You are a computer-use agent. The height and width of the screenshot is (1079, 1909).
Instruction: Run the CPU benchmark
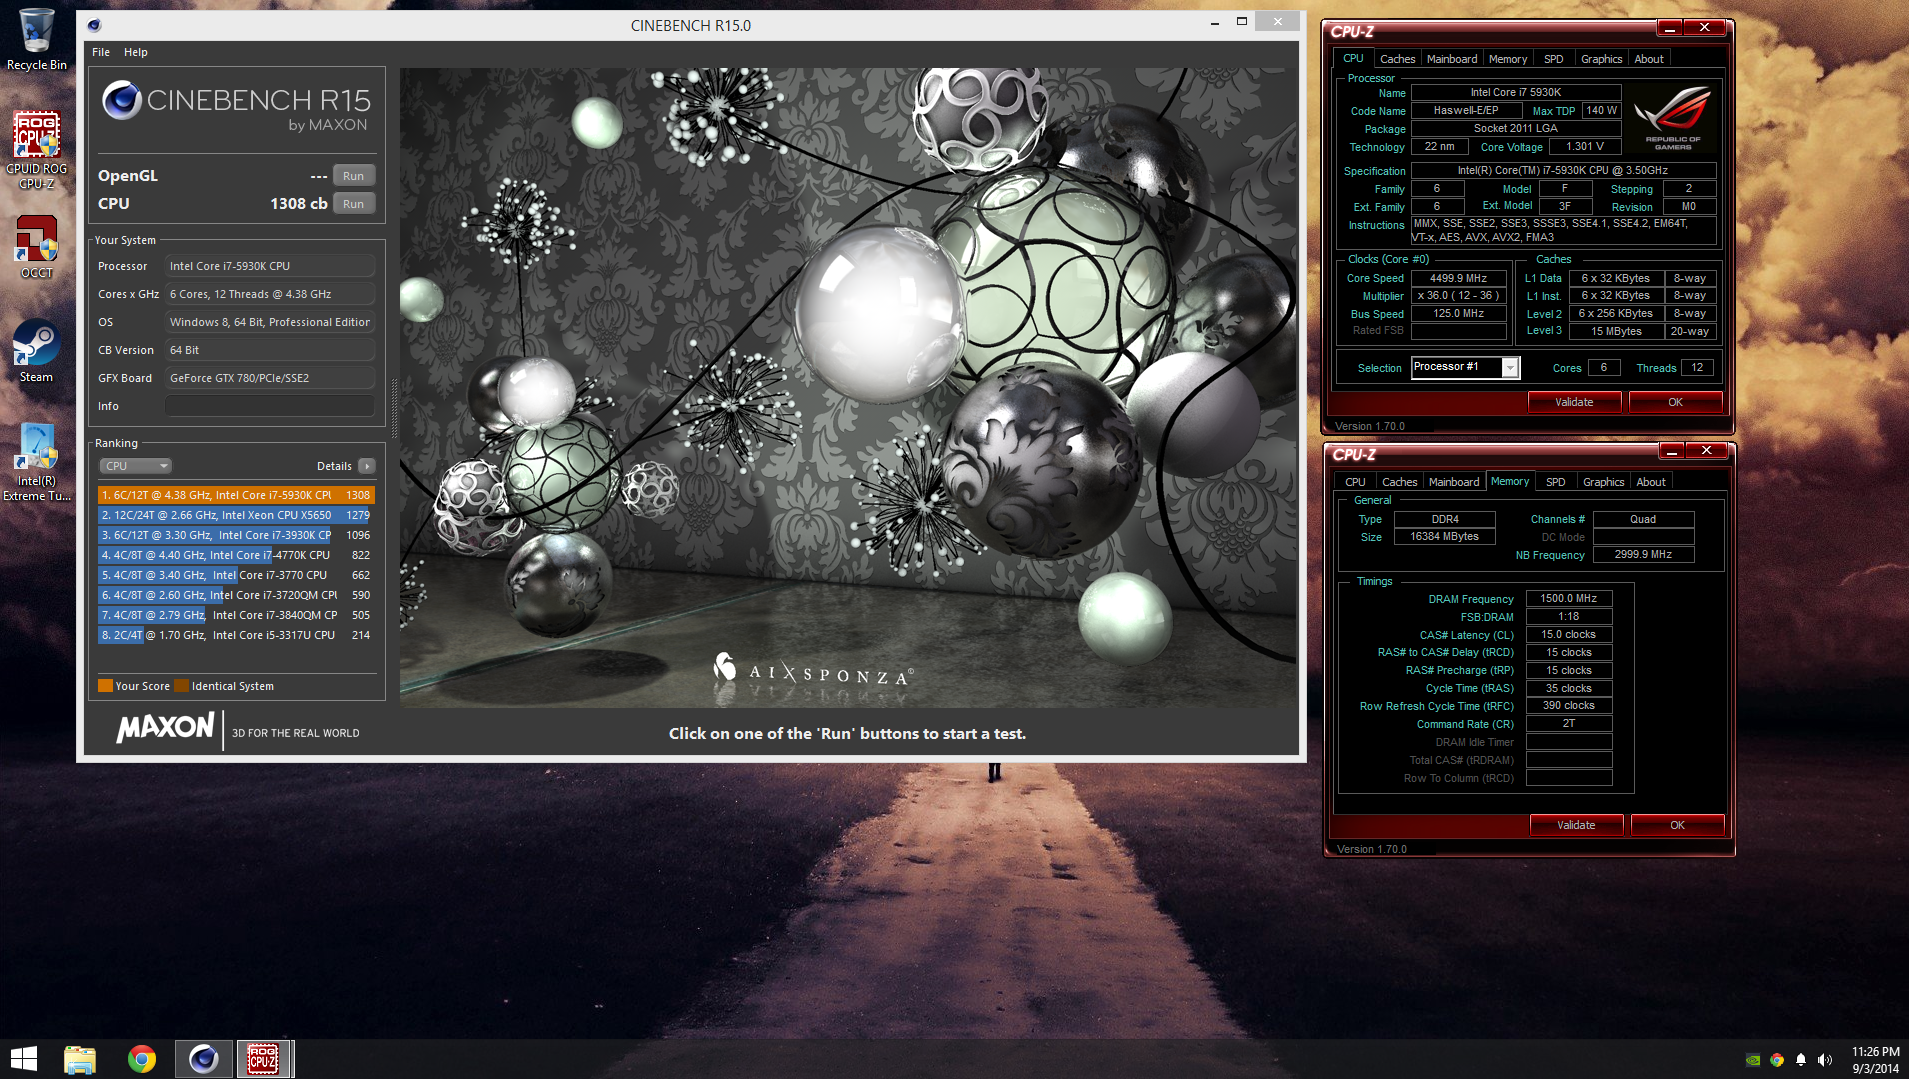[354, 204]
